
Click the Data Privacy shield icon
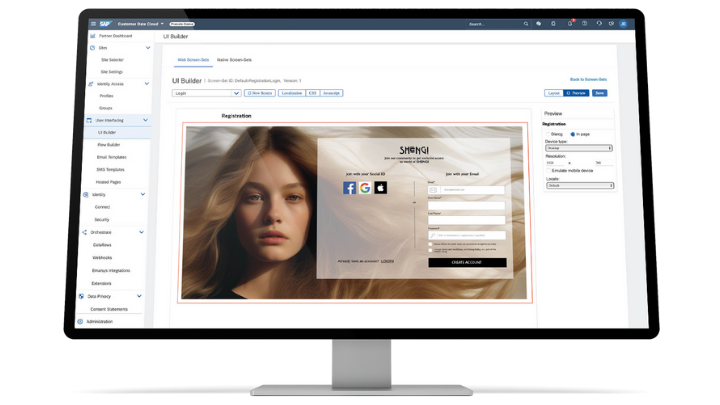coord(81,297)
